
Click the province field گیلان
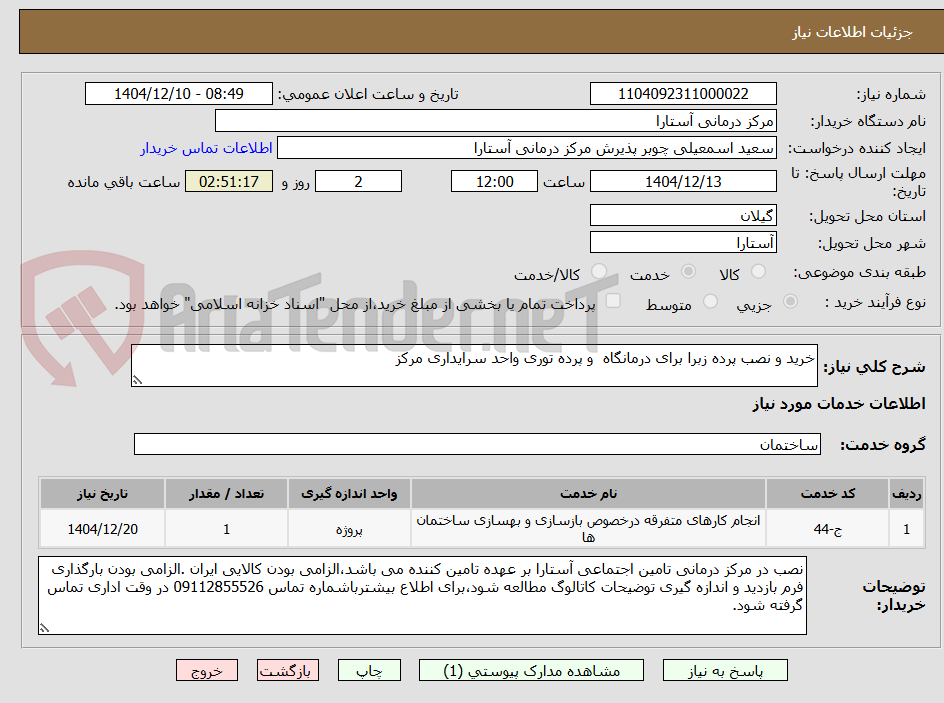683,215
